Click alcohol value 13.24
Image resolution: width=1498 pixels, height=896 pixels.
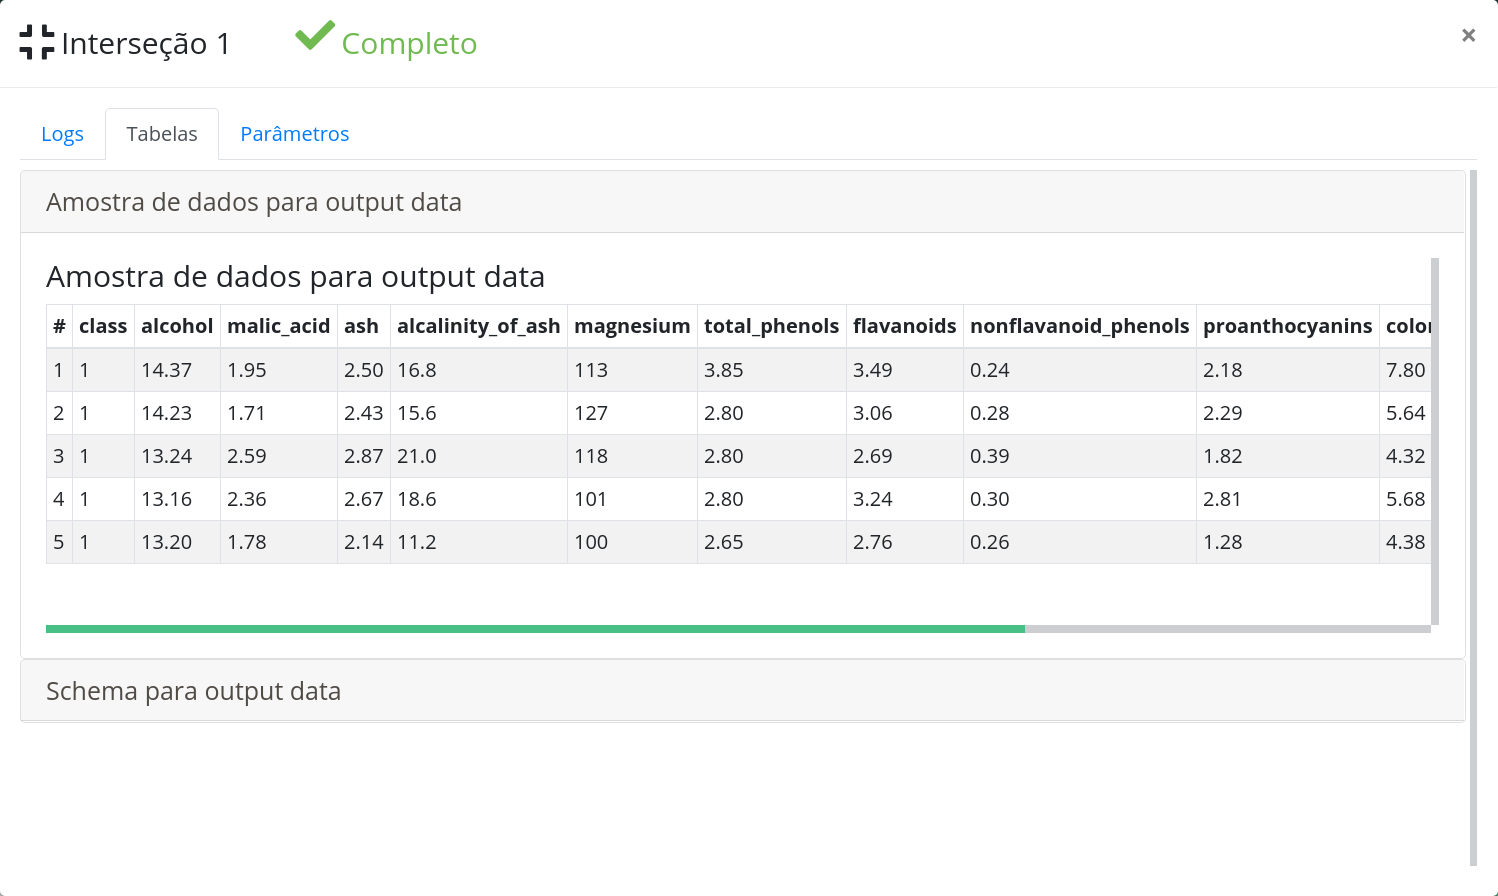(167, 456)
